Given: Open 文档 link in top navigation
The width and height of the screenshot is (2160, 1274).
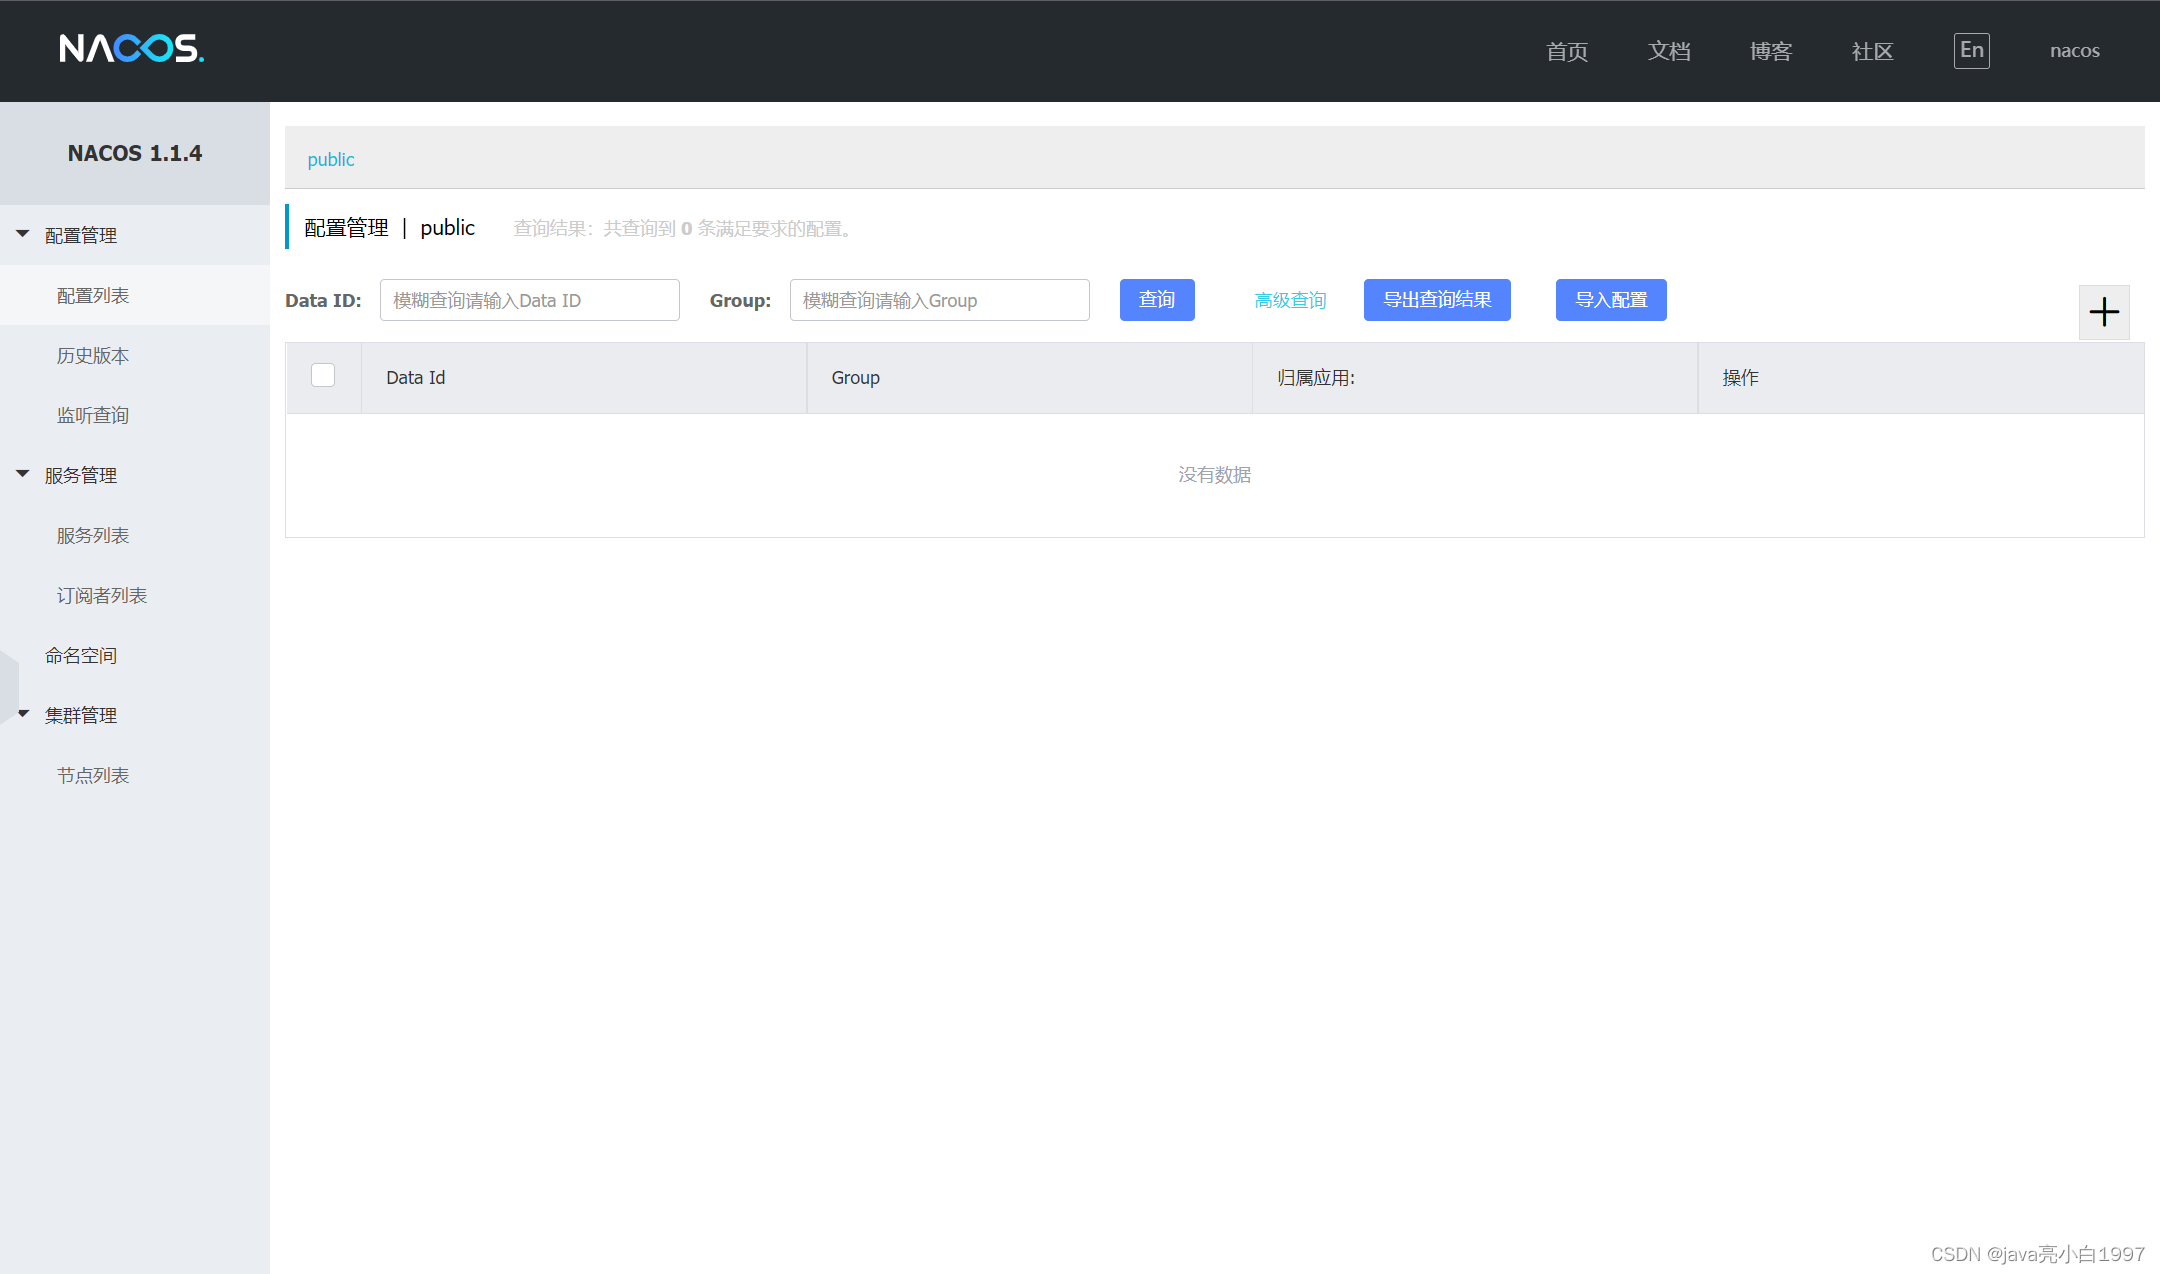Looking at the screenshot, I should [1668, 52].
